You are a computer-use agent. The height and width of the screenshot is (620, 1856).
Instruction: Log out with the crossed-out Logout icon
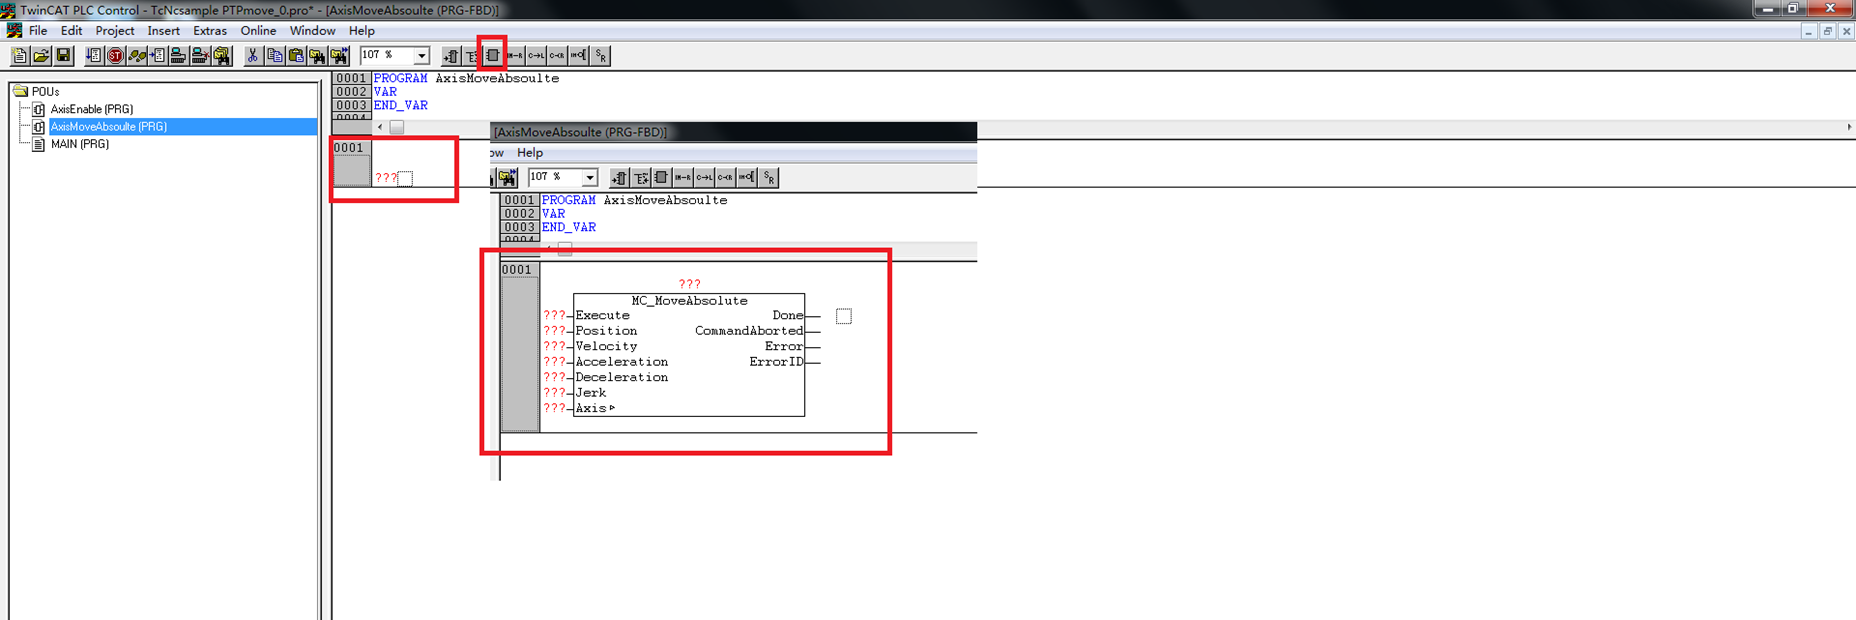click(x=200, y=55)
